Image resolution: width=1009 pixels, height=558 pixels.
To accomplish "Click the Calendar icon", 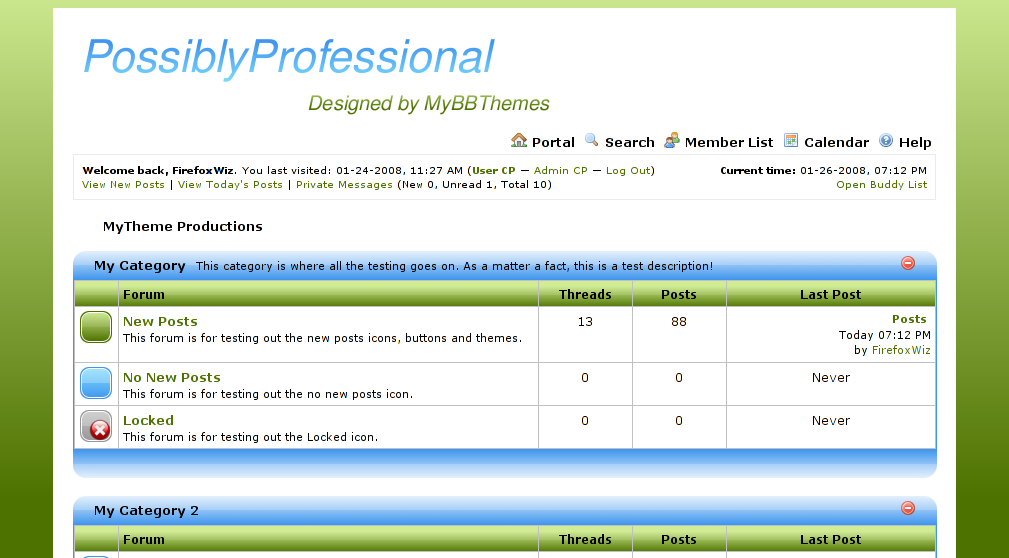I will (x=791, y=140).
